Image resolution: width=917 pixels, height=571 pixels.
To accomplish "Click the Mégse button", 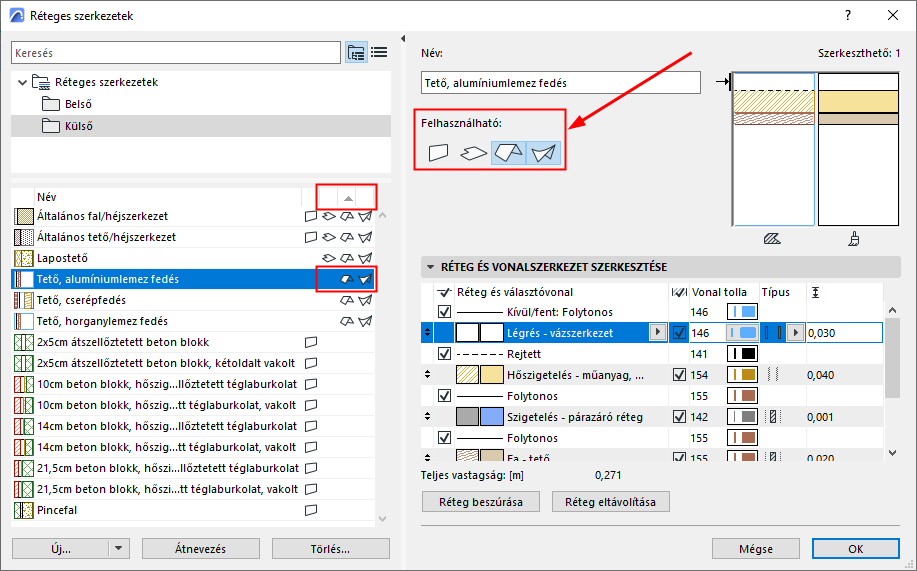I will coord(756,549).
